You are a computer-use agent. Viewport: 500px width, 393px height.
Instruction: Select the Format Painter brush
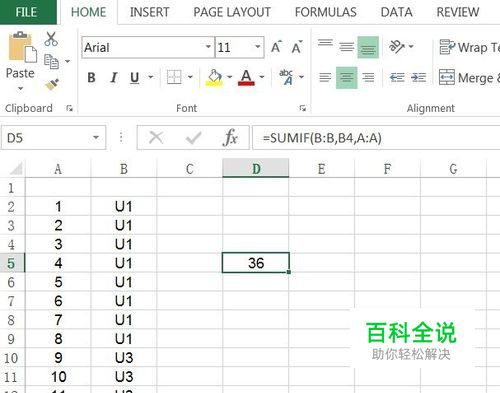[x=52, y=84]
